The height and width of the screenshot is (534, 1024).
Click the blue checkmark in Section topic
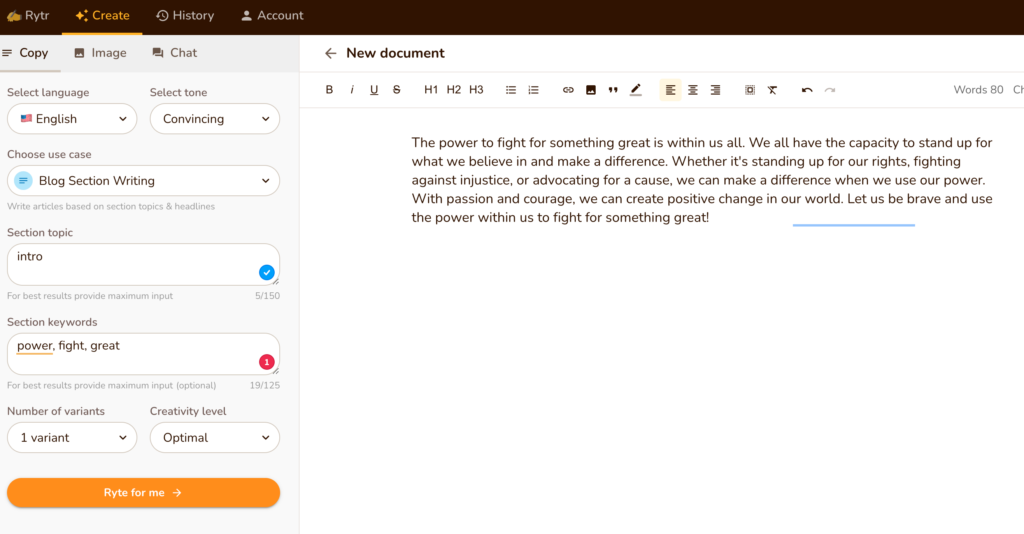pyautogui.click(x=266, y=272)
